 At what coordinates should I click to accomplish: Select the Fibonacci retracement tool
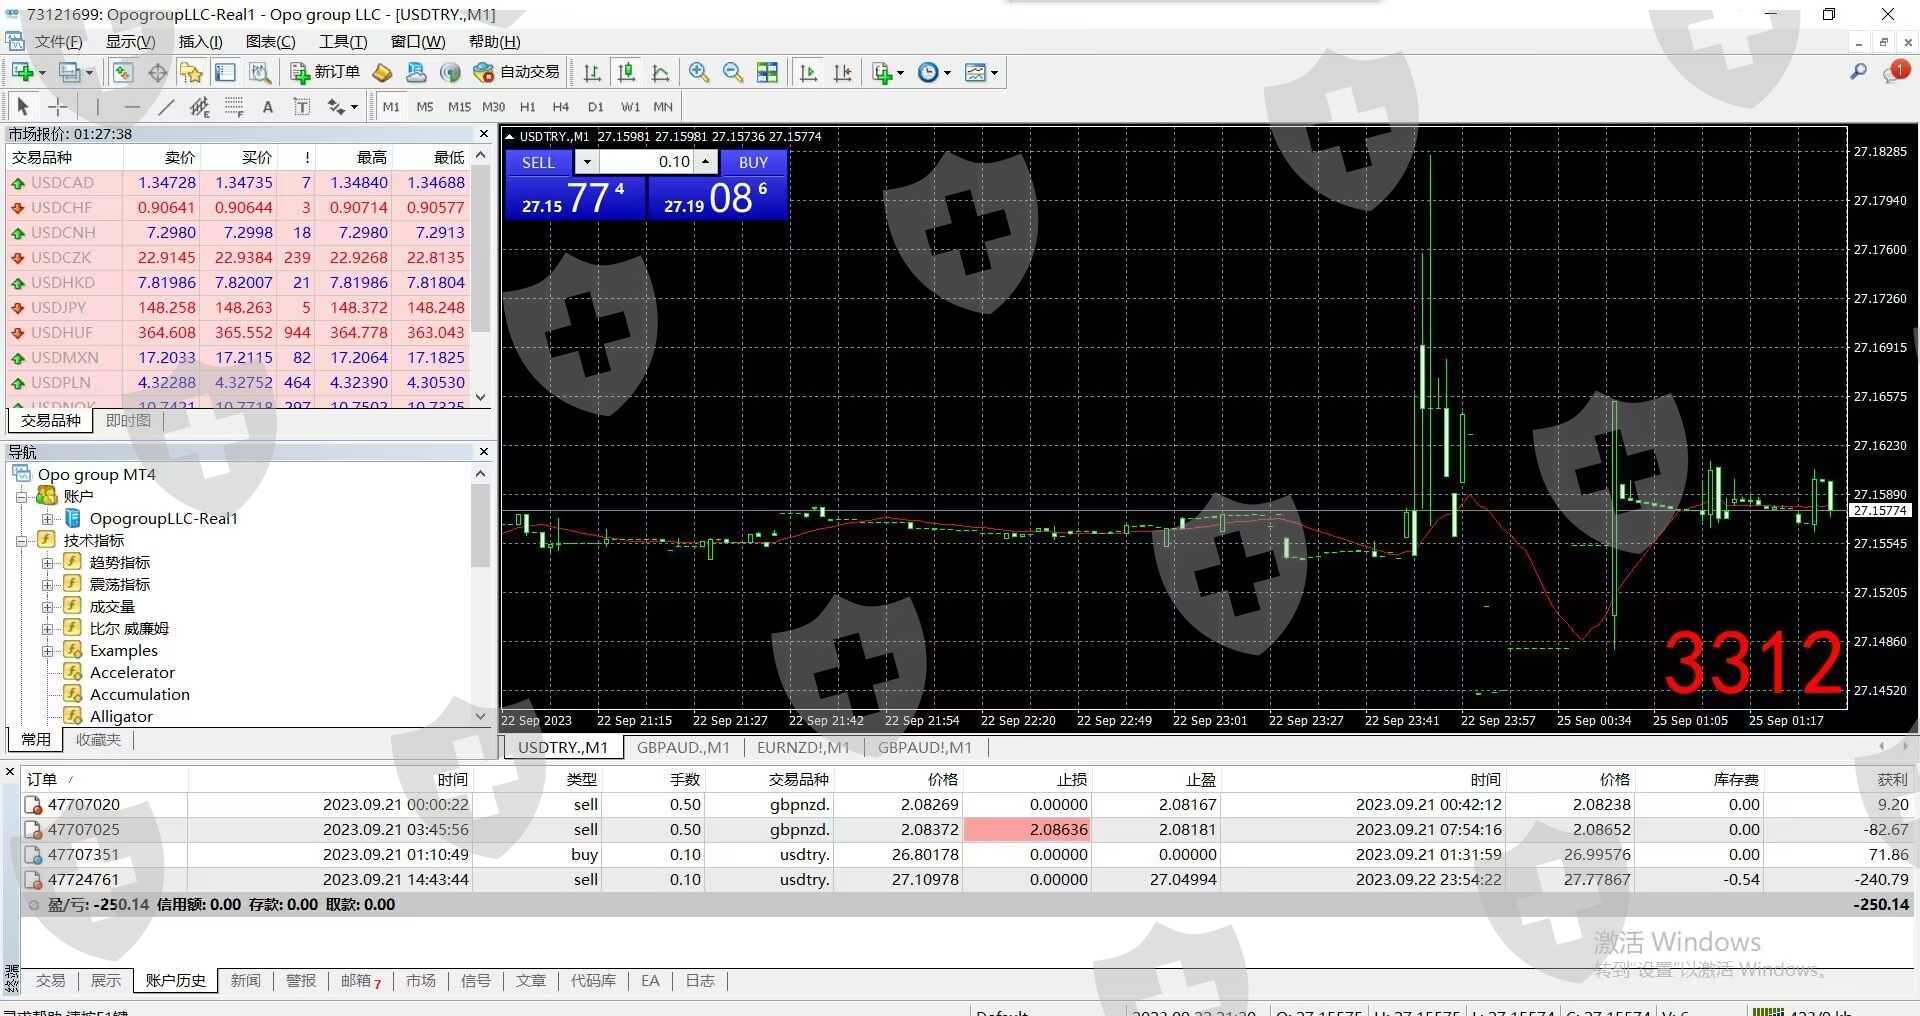click(234, 107)
